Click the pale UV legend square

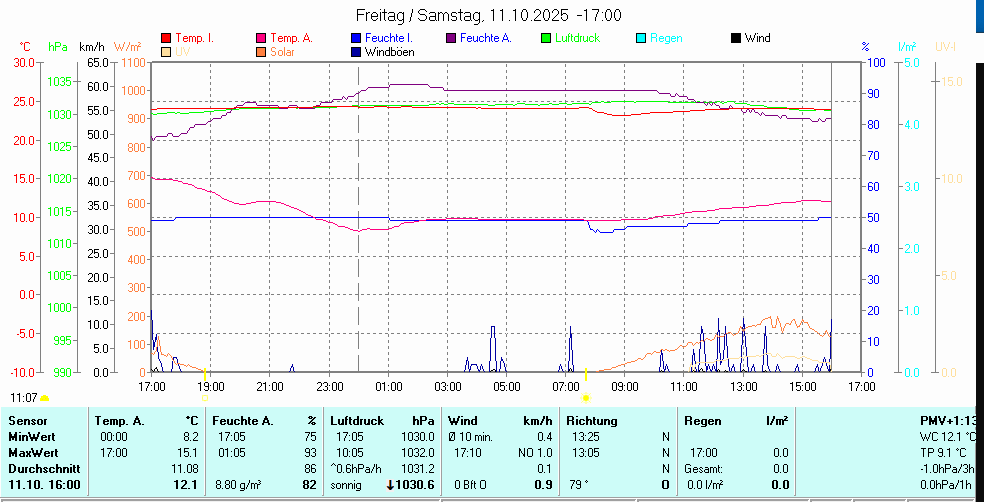[x=166, y=51]
